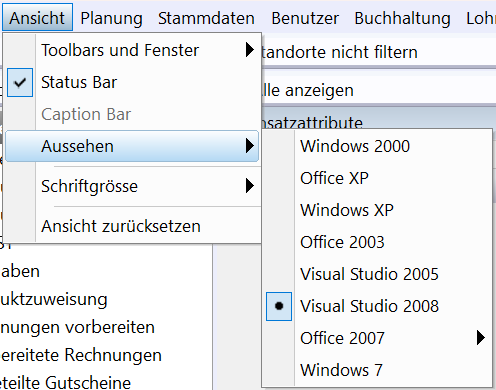Click Visual Studio 2008 radio bullet
Screen dimensions: 496x390
click(x=279, y=306)
